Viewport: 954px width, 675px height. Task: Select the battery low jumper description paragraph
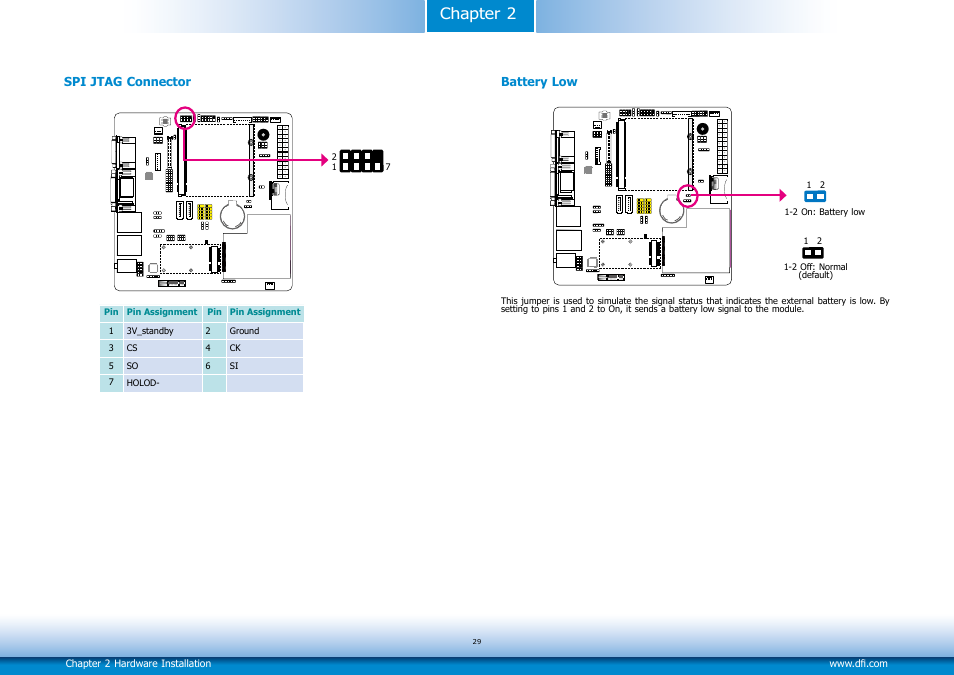tap(695, 305)
